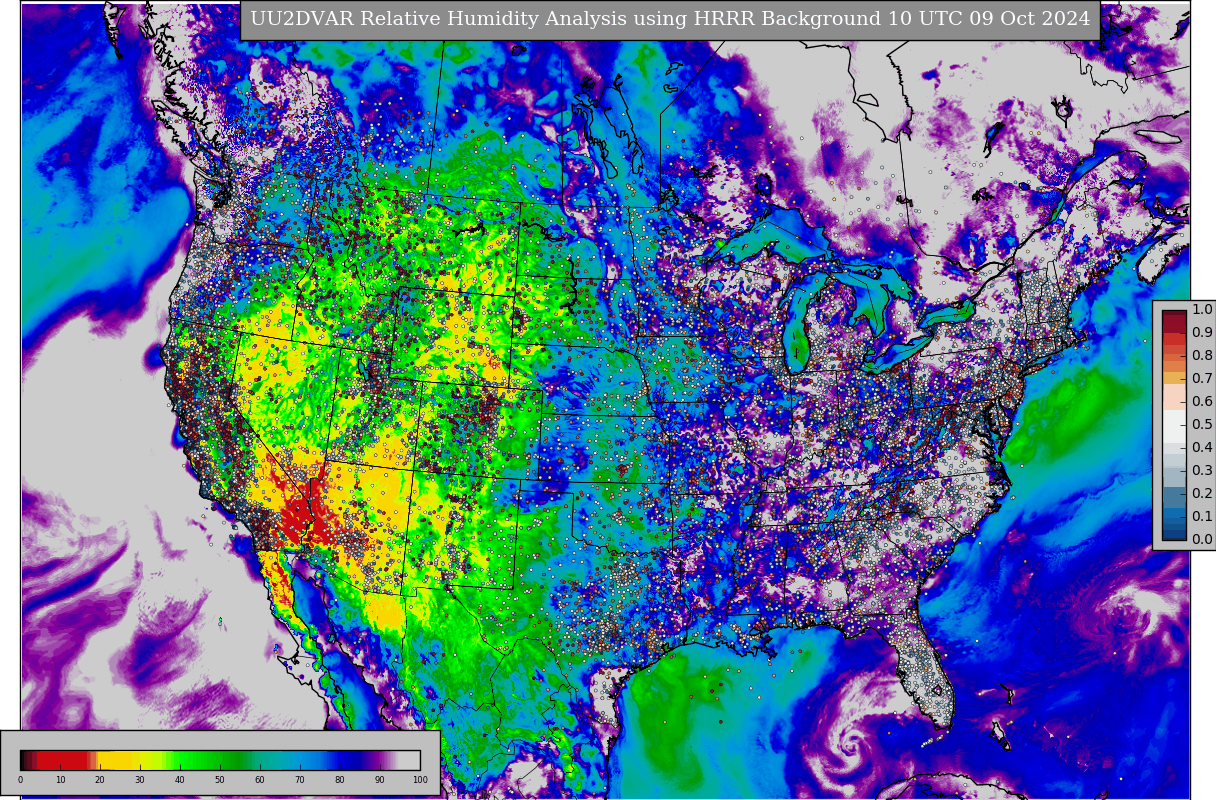
Task: Click the 30 tick on humidity colorbar
Action: click(140, 780)
